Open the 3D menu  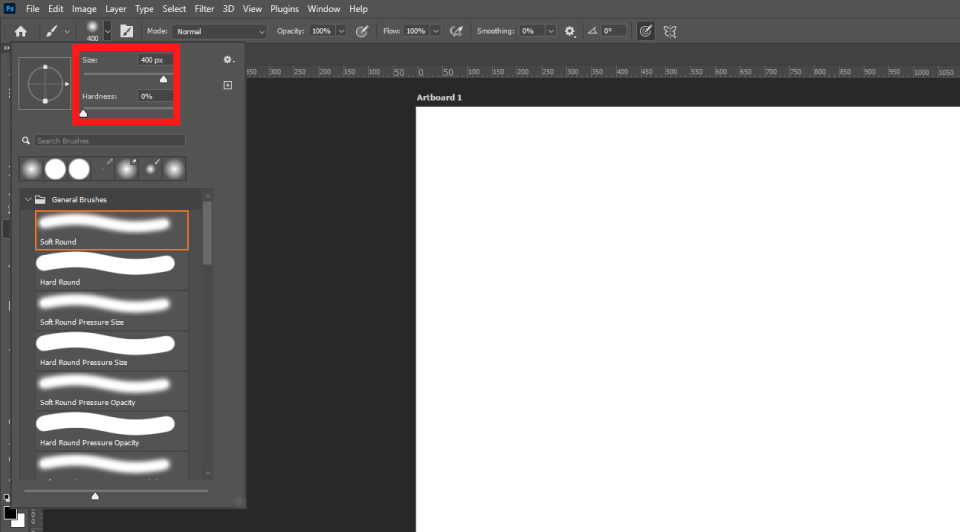click(228, 9)
